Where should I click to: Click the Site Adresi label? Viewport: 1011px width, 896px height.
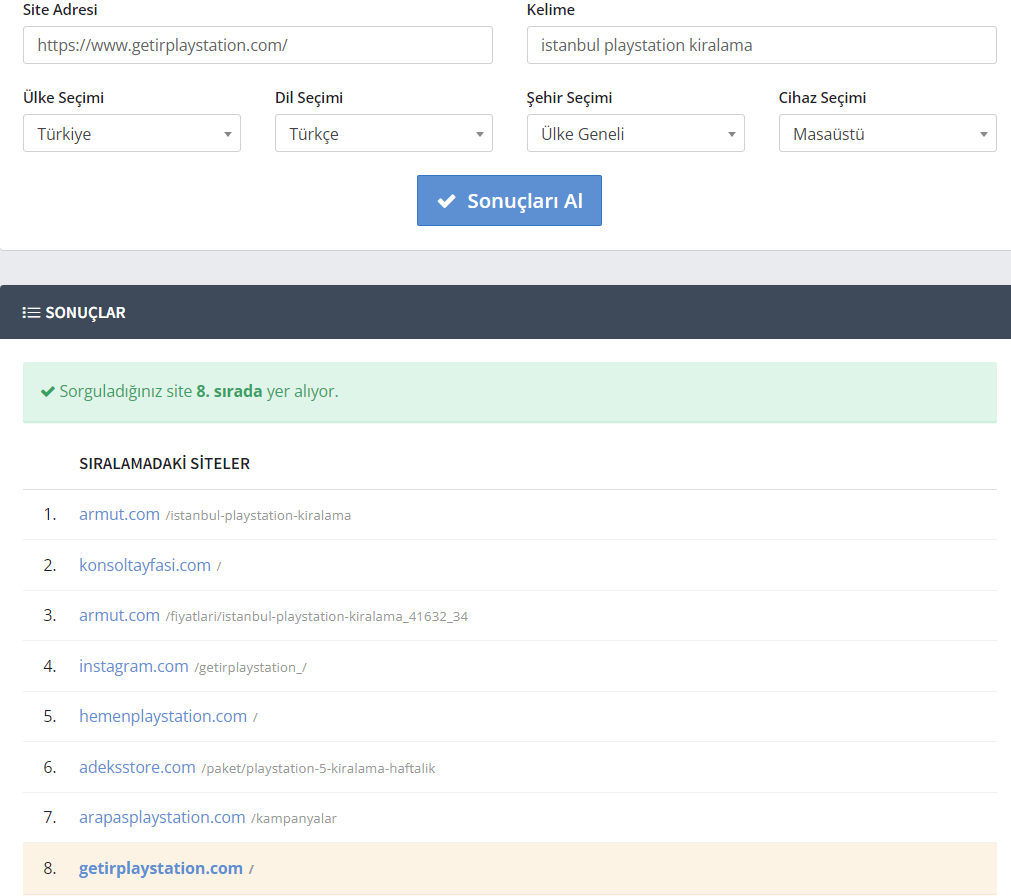(x=60, y=10)
